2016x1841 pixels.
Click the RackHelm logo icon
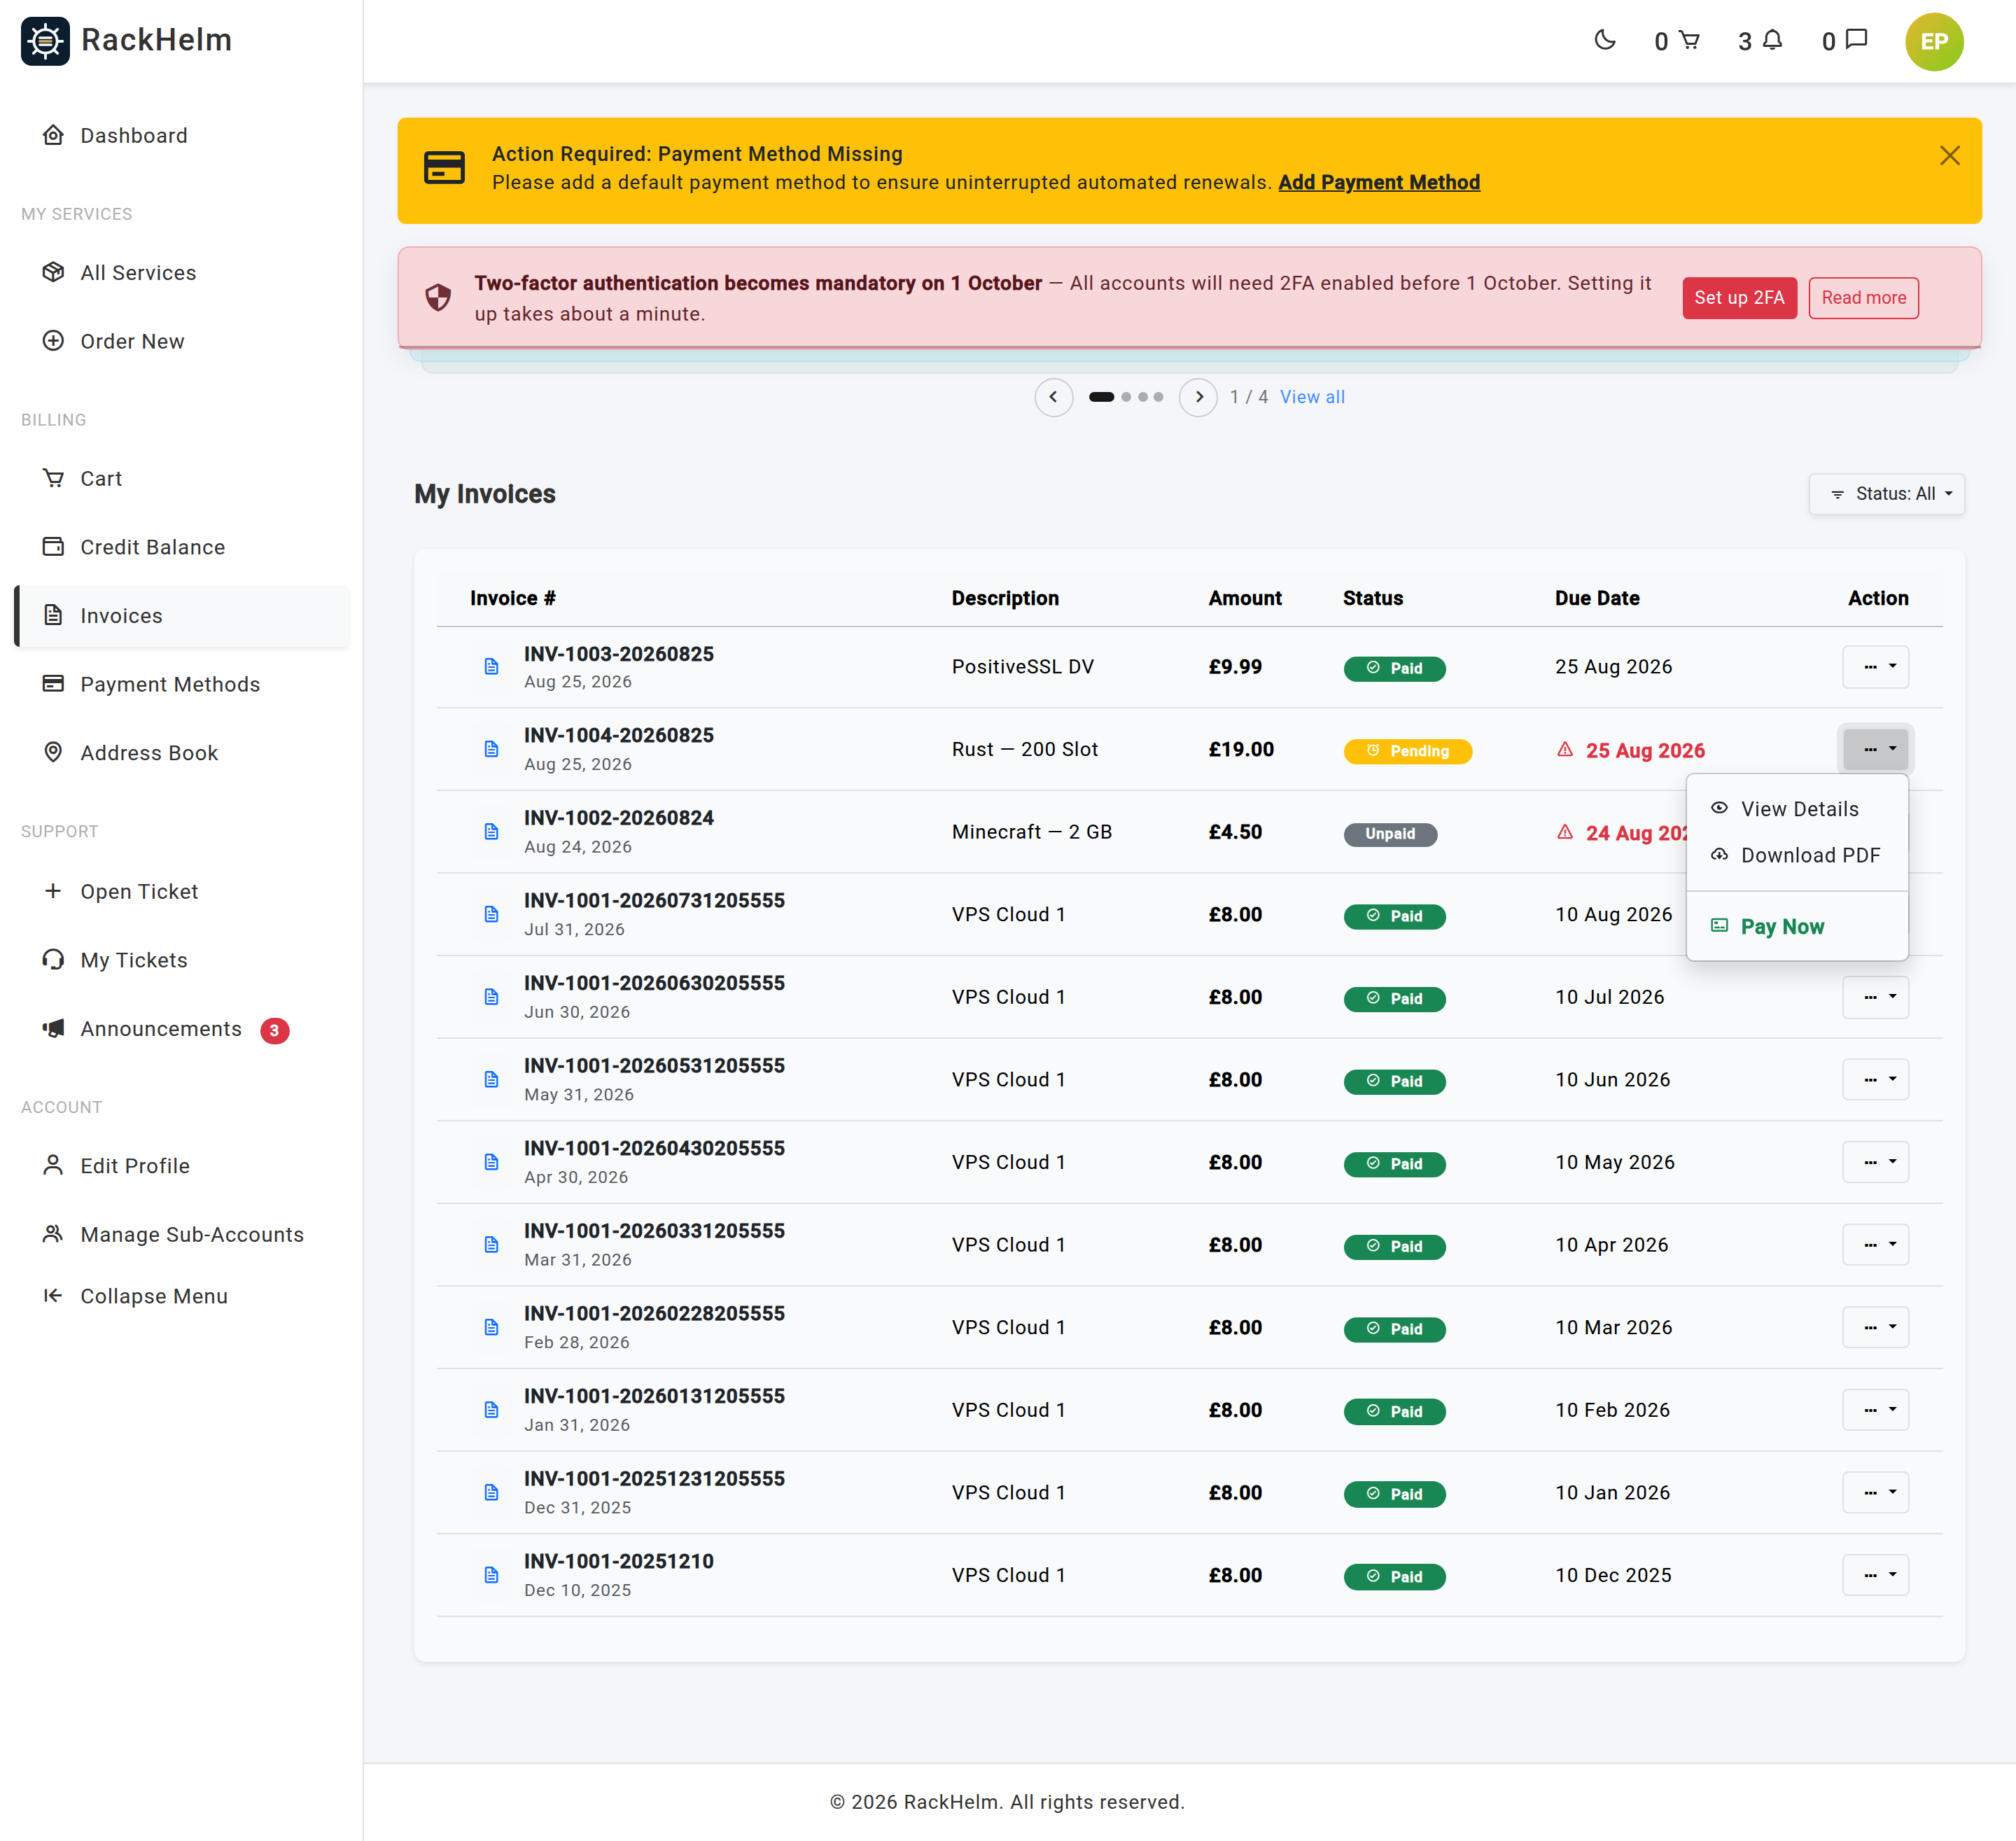coord(45,41)
